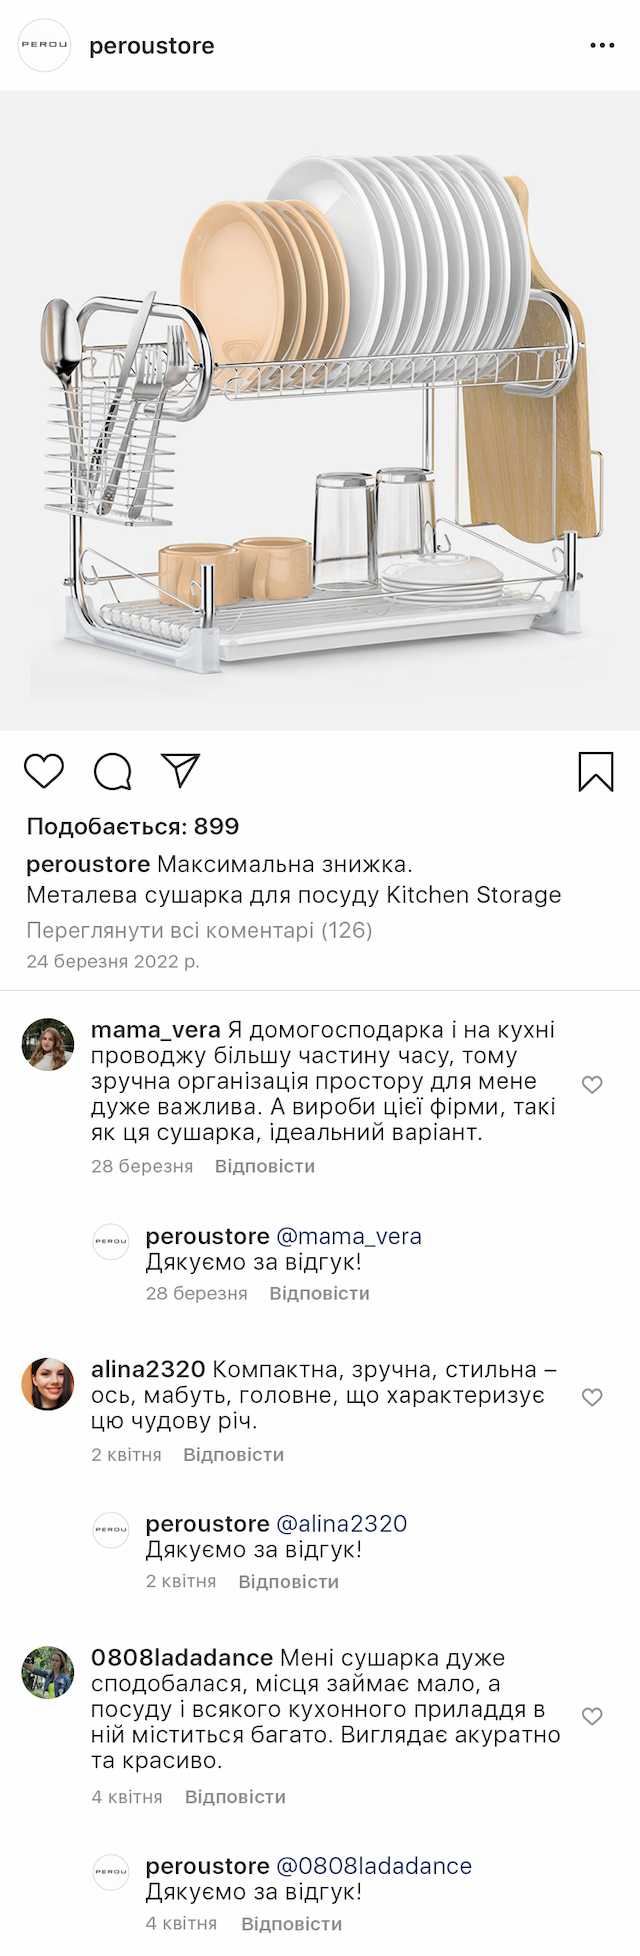Like mama_vera's comment

click(x=592, y=1084)
